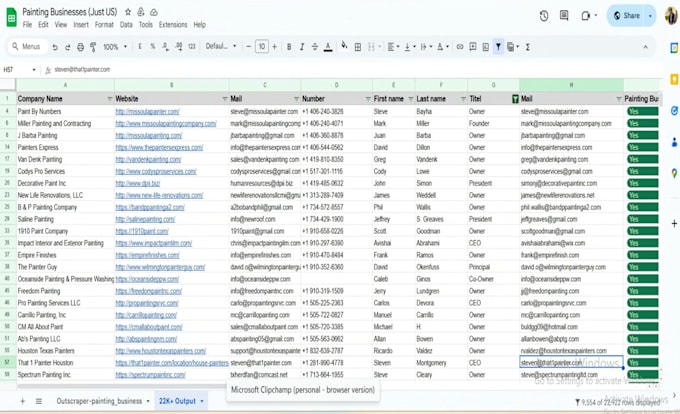This screenshot has height=414, width=680.
Task: Increase font size with plus button
Action: pos(275,46)
